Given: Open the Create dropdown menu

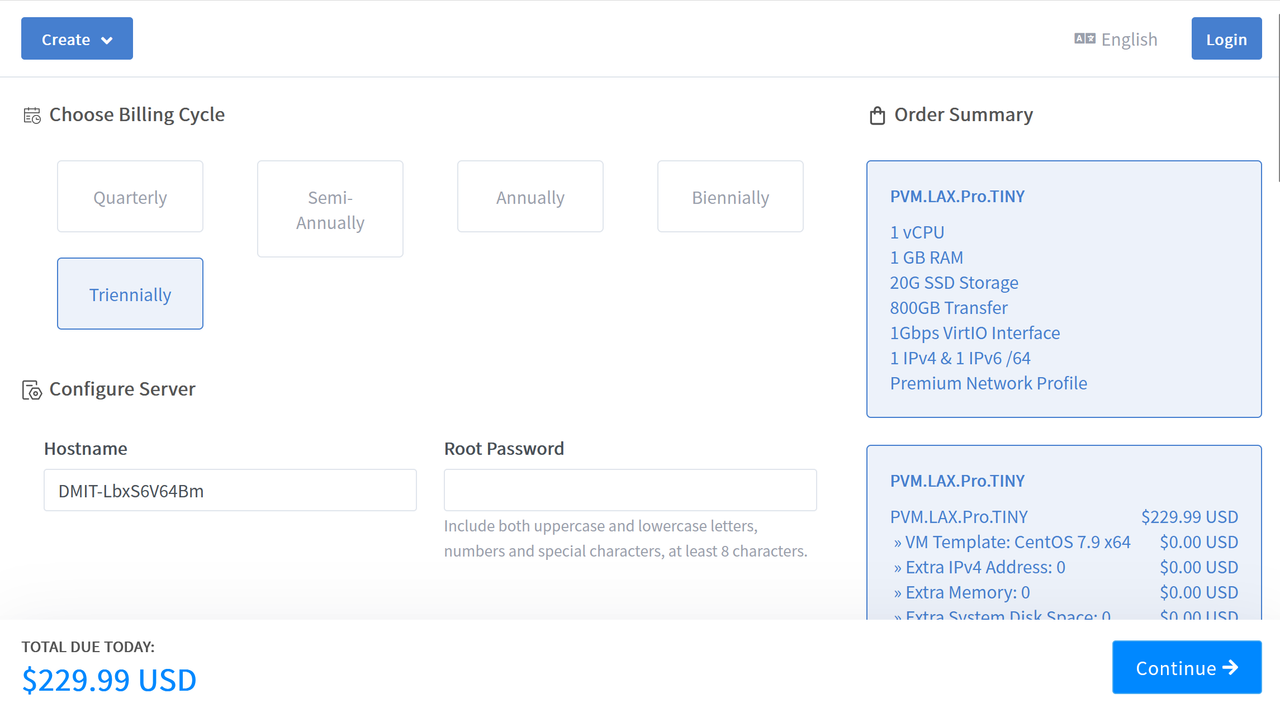Looking at the screenshot, I should [66, 39].
